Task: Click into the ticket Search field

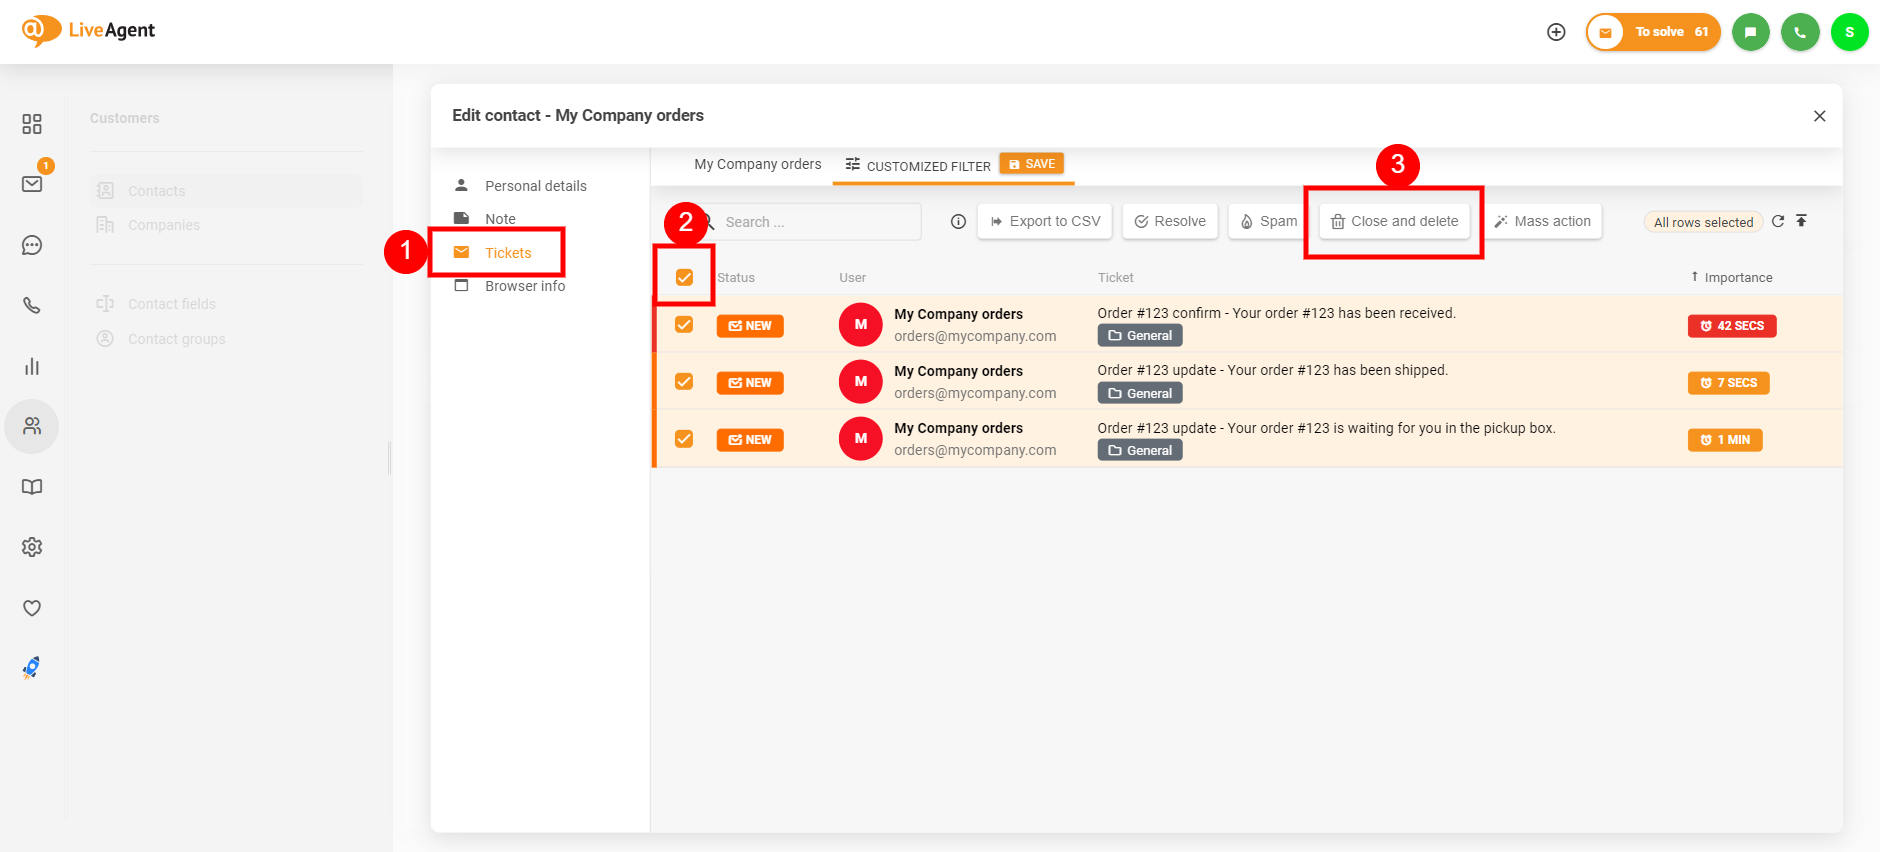Action: click(815, 222)
